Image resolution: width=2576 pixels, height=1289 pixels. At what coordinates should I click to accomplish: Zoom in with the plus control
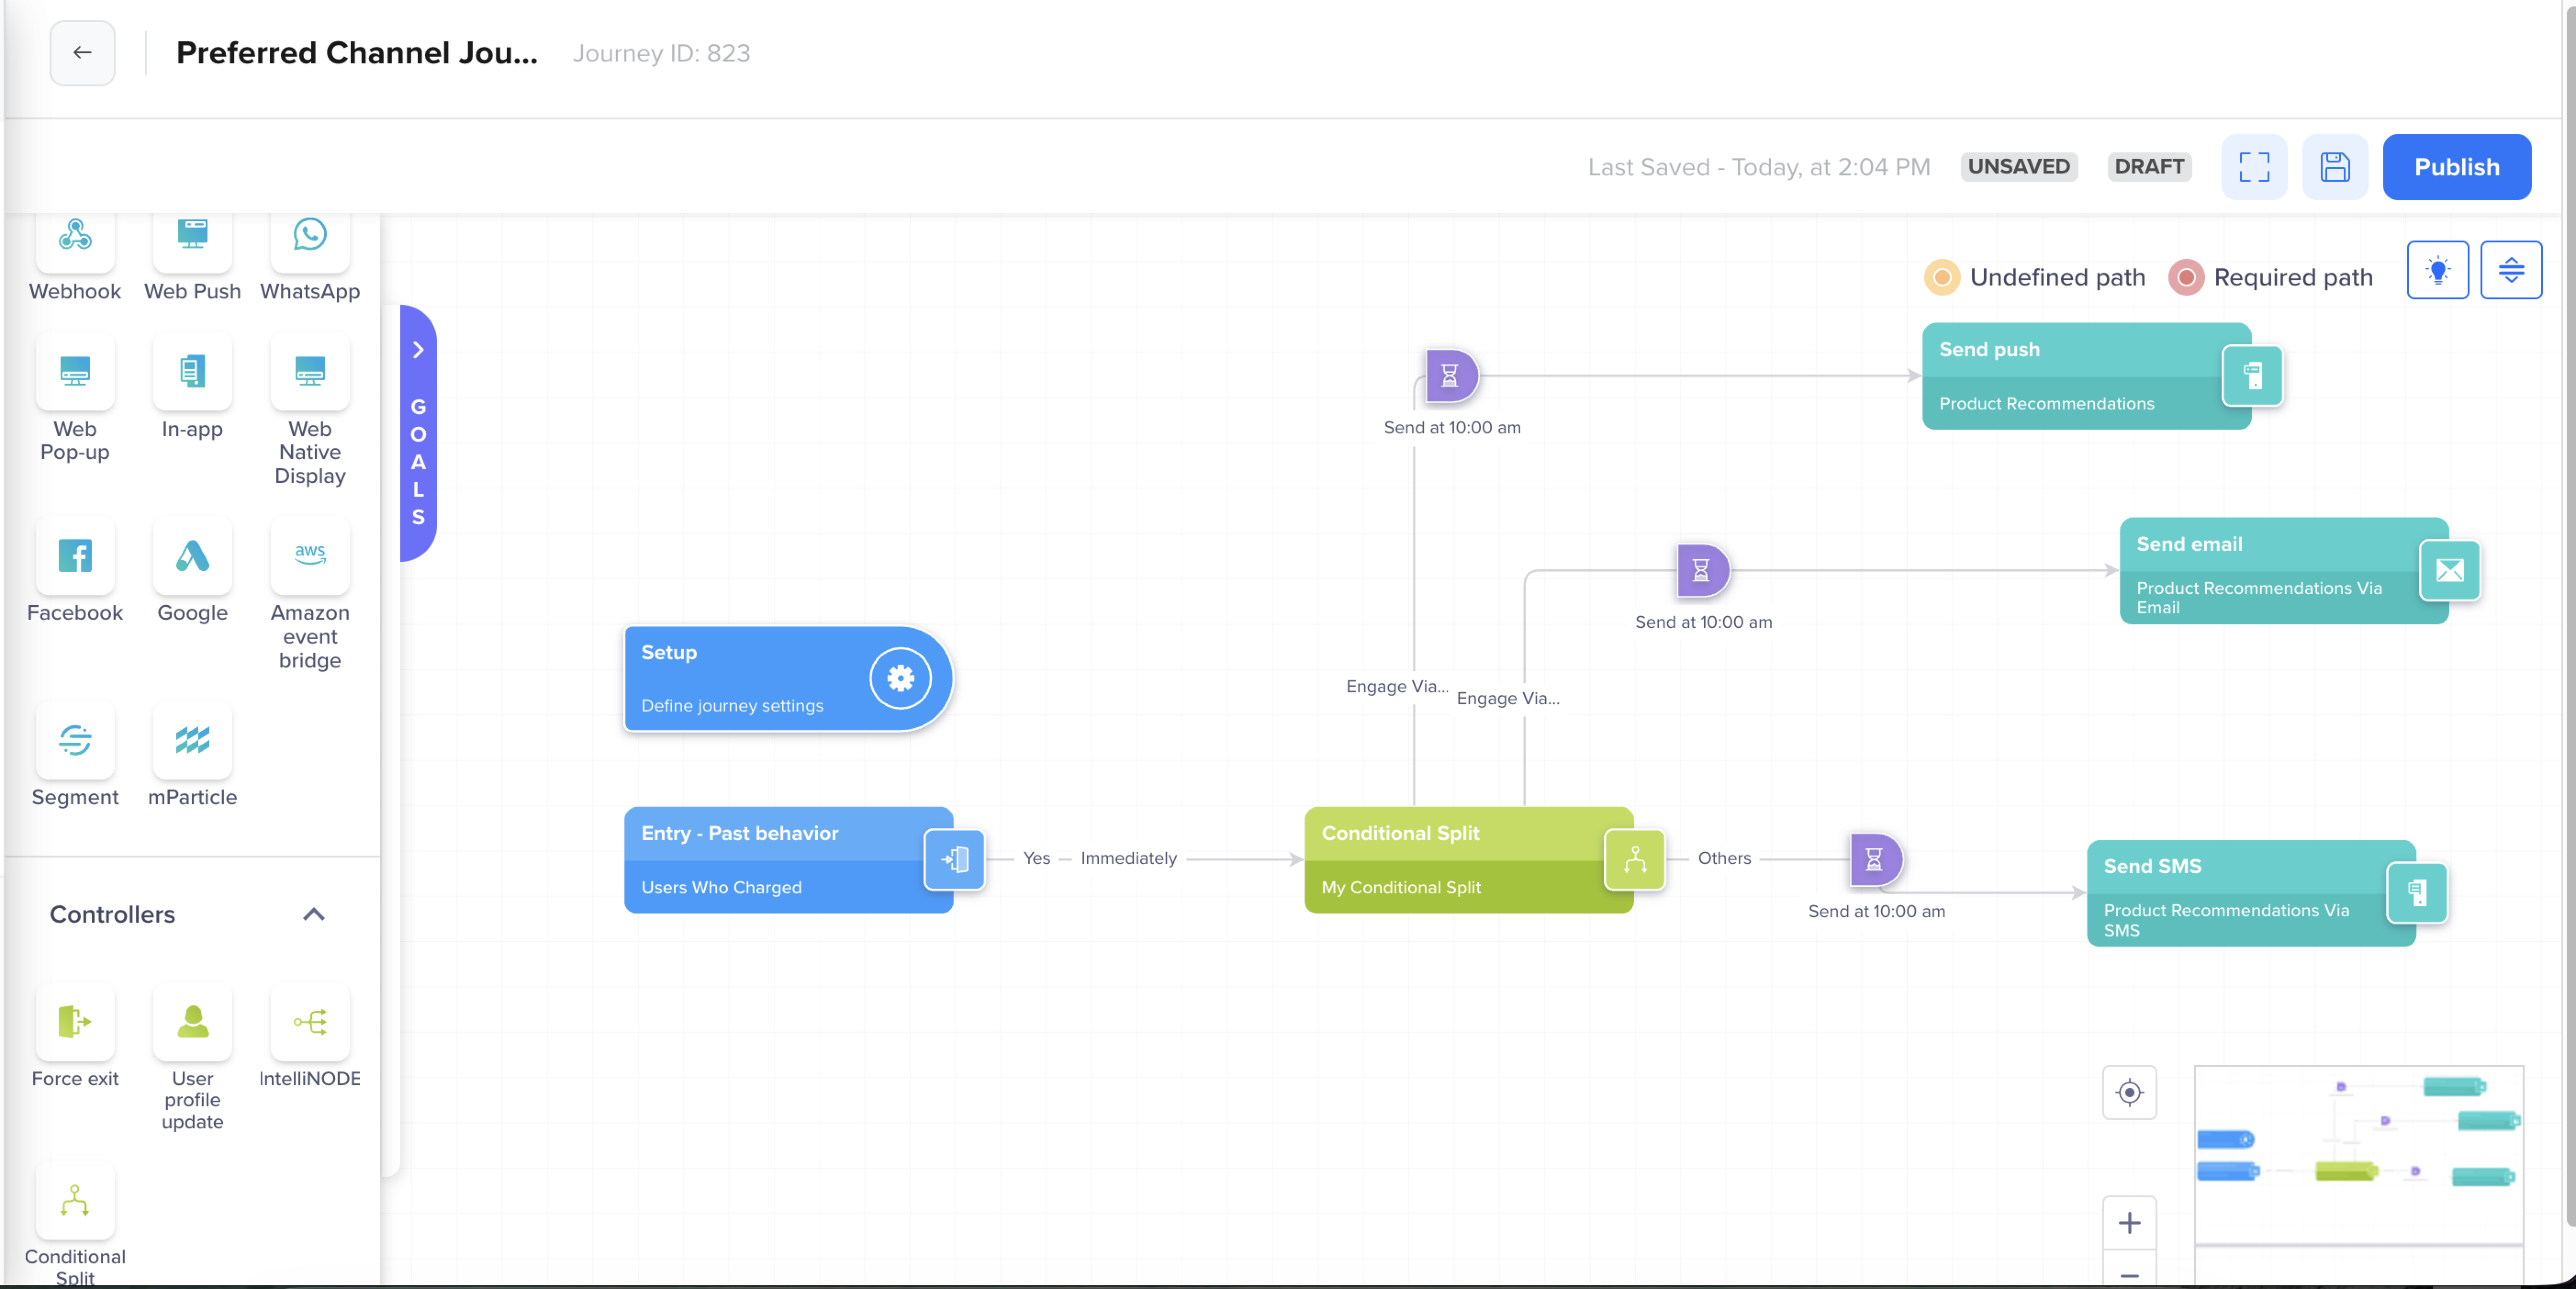[x=2129, y=1222]
